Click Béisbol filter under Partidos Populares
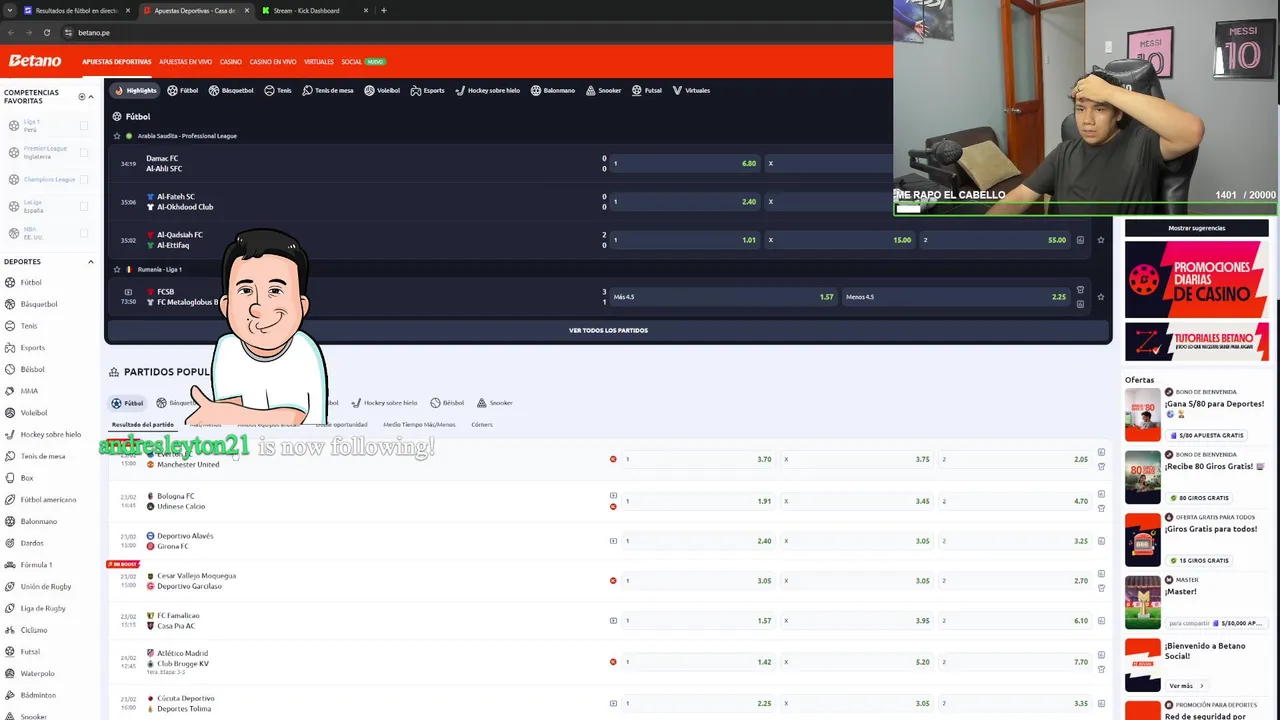1280x720 pixels. pos(447,403)
